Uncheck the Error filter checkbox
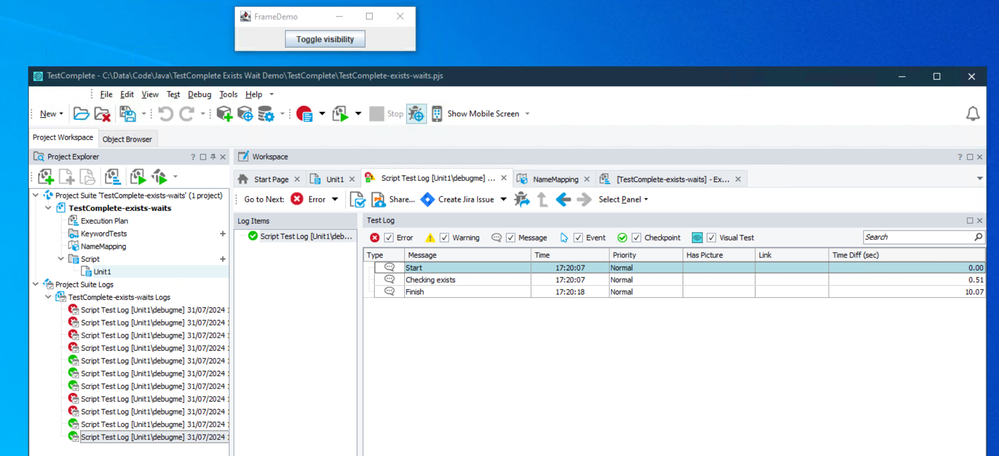999x456 pixels. [388, 238]
